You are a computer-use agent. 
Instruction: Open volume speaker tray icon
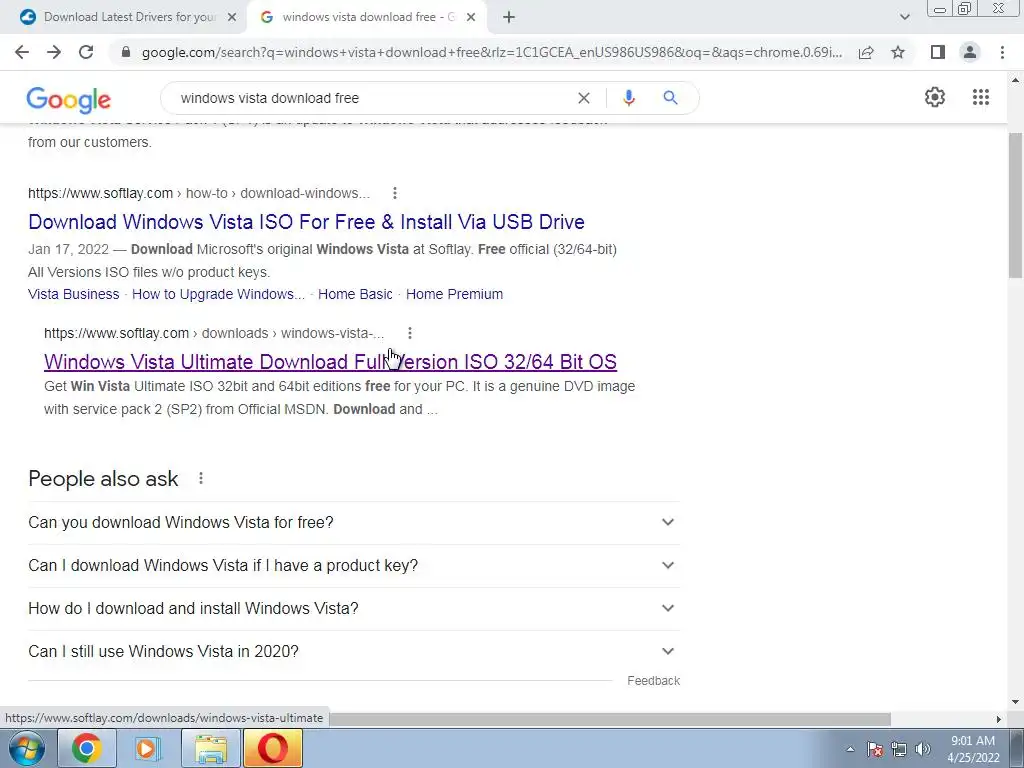pyautogui.click(x=923, y=749)
